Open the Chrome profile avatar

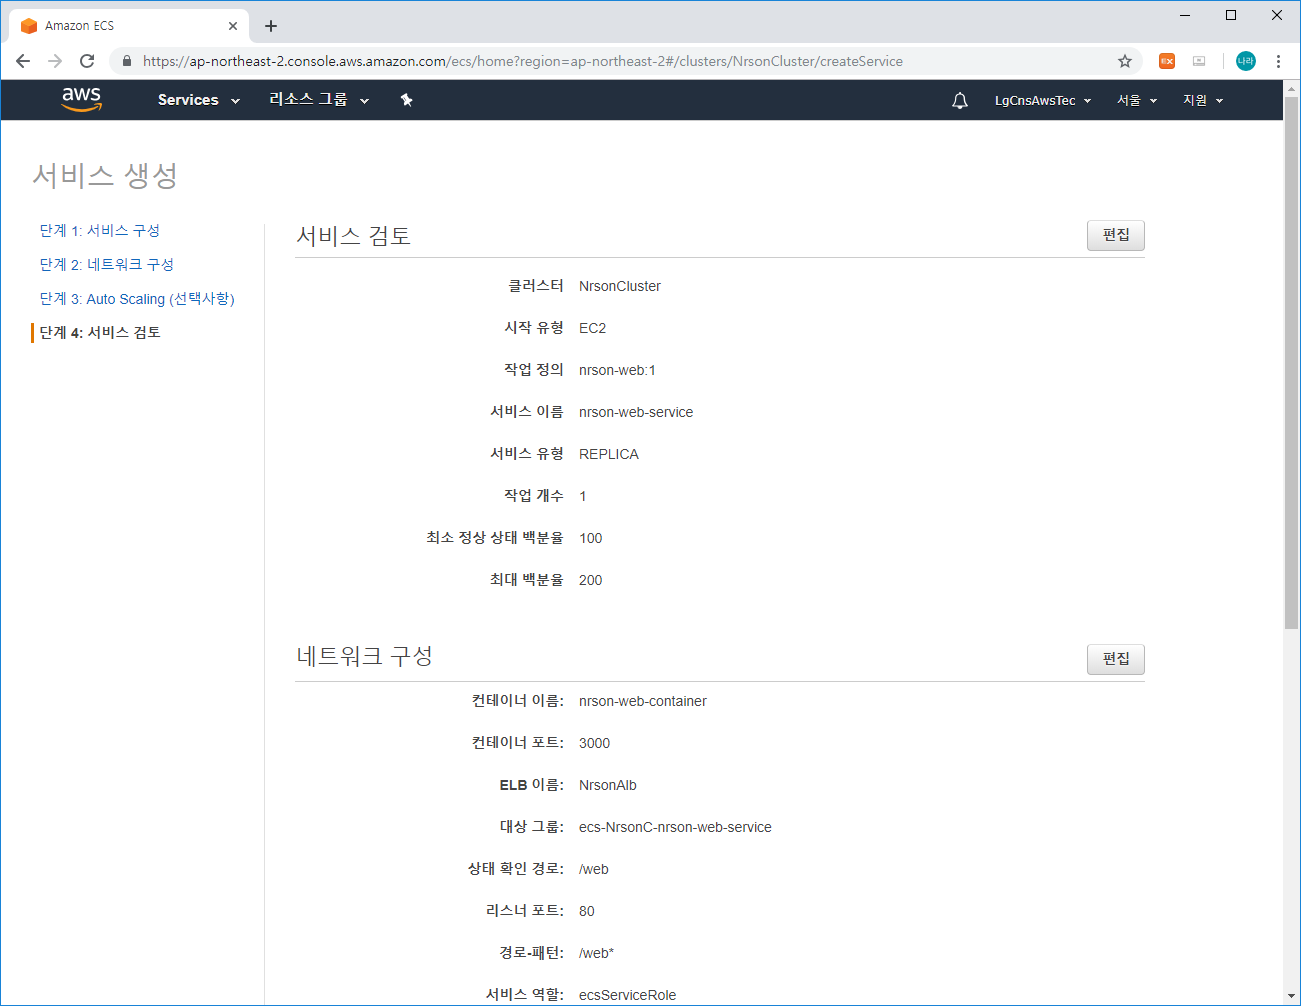(x=1246, y=61)
